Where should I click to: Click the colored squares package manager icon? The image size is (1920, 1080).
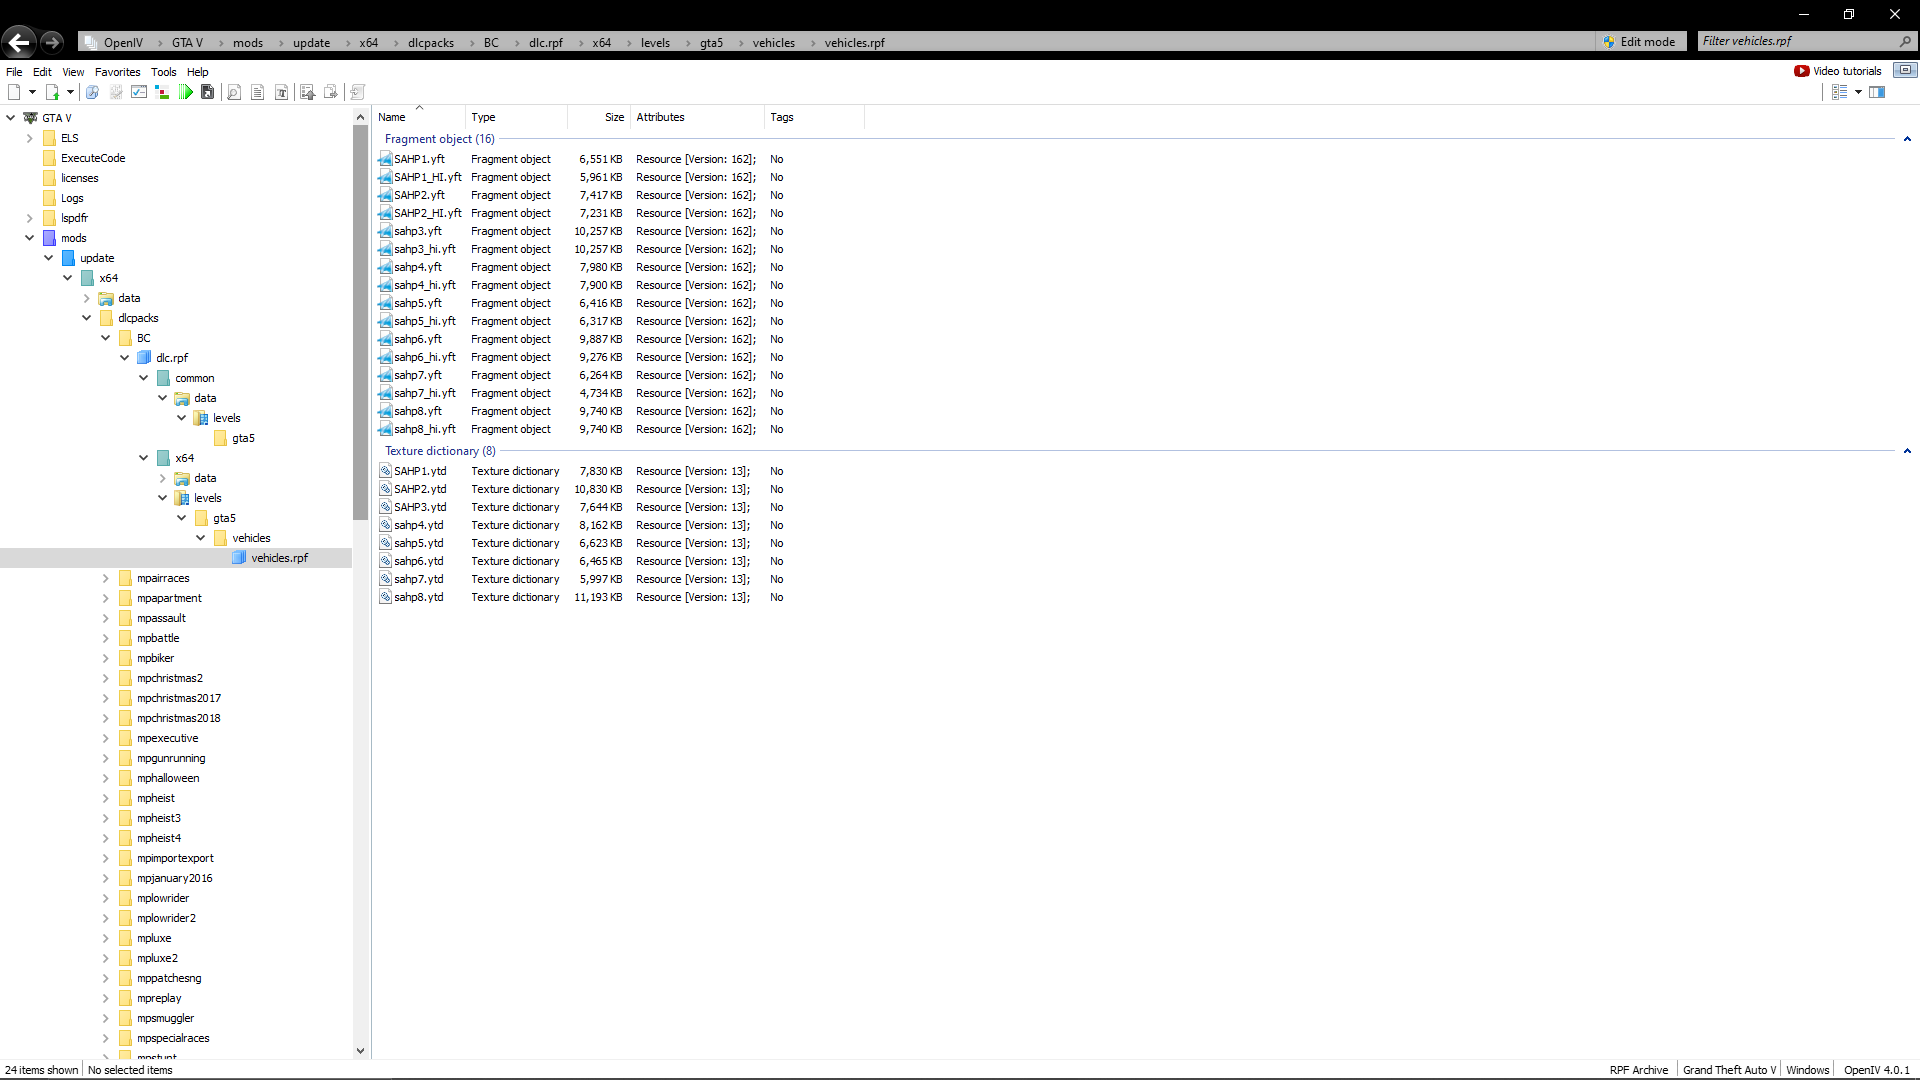(162, 92)
